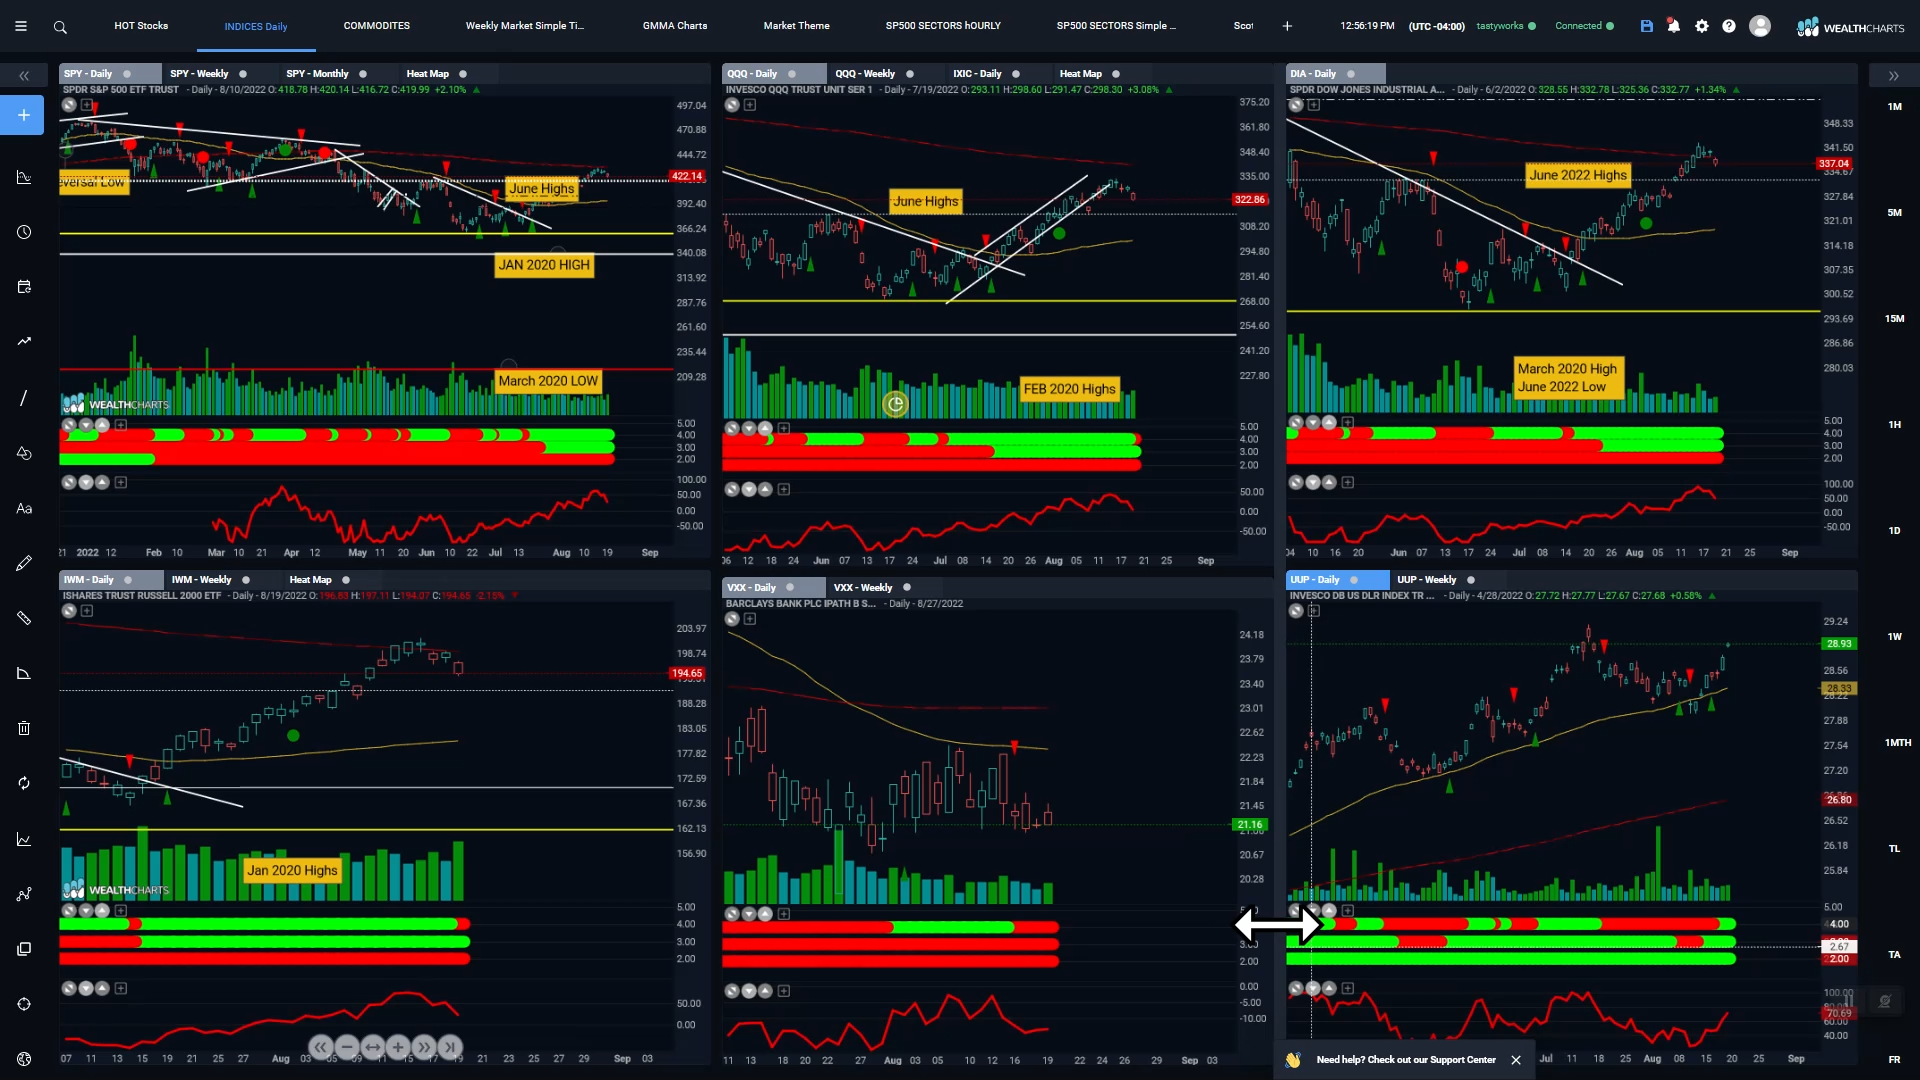Hide the DIA price chart overlay

click(x=1296, y=105)
